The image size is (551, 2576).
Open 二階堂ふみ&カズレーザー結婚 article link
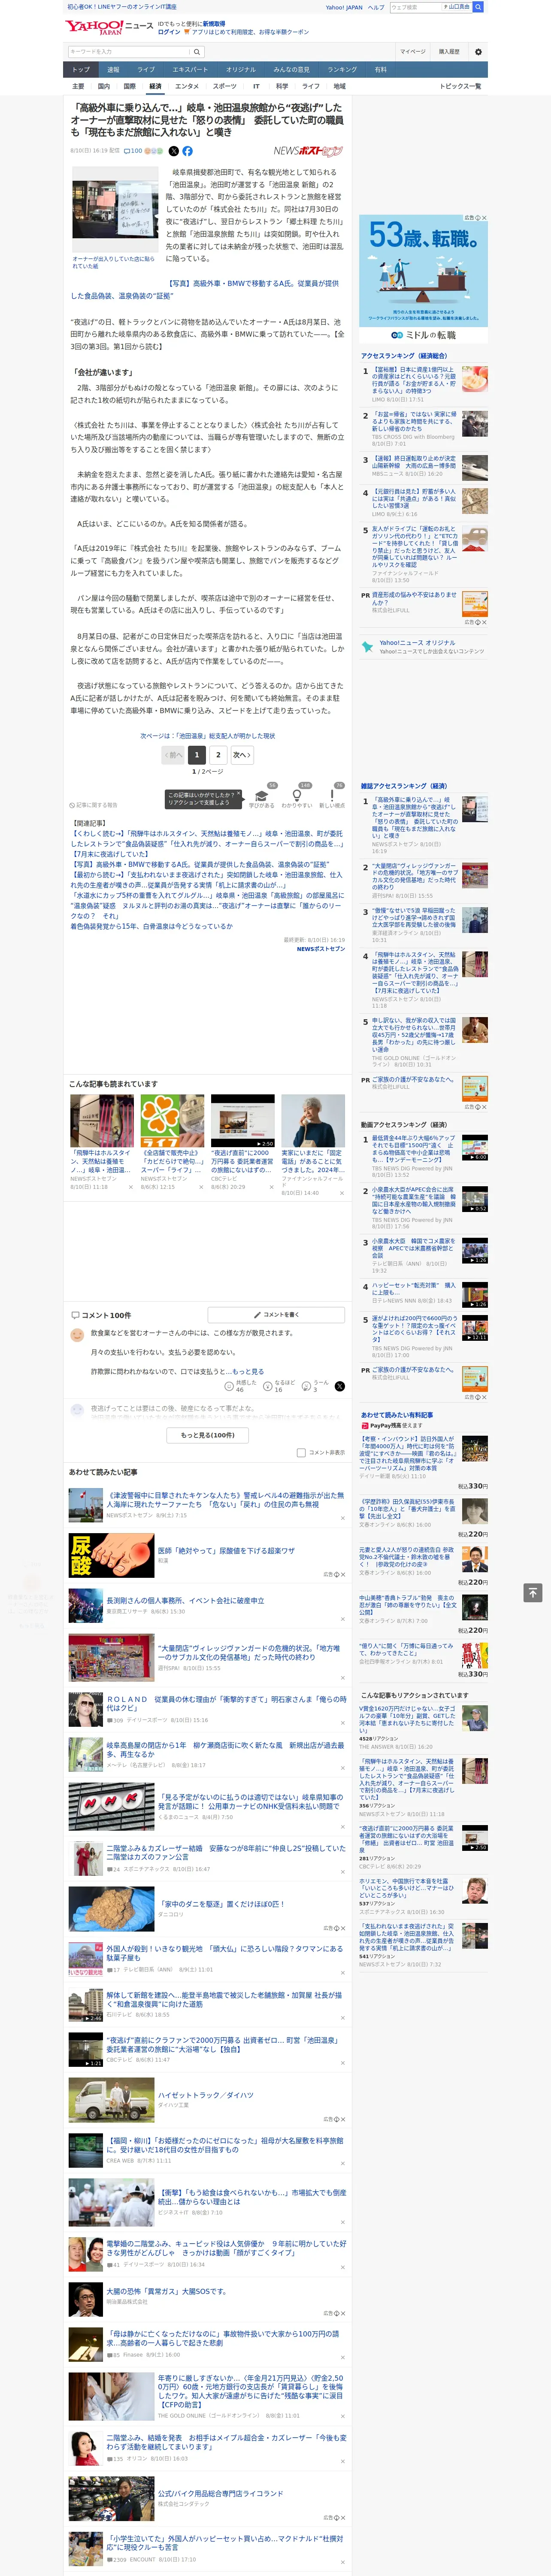point(226,1852)
